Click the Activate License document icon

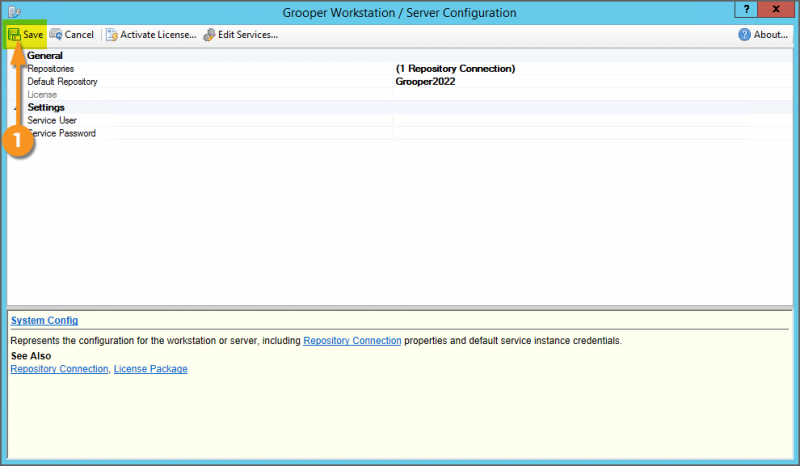click(x=112, y=35)
